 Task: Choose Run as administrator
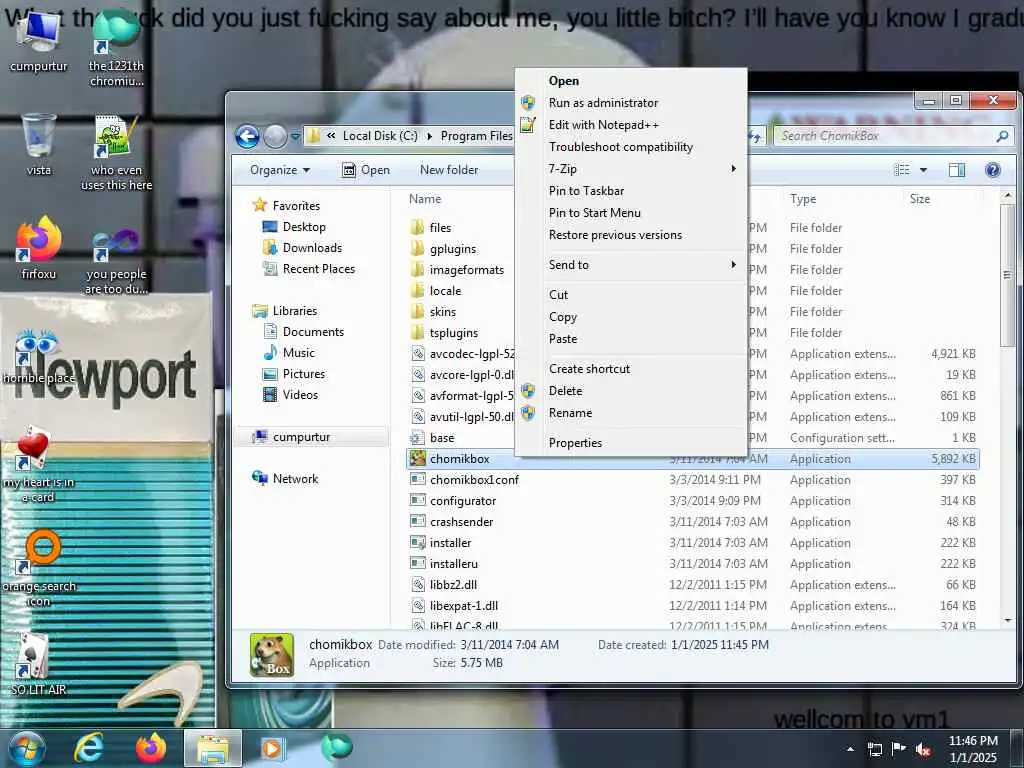click(x=631, y=103)
